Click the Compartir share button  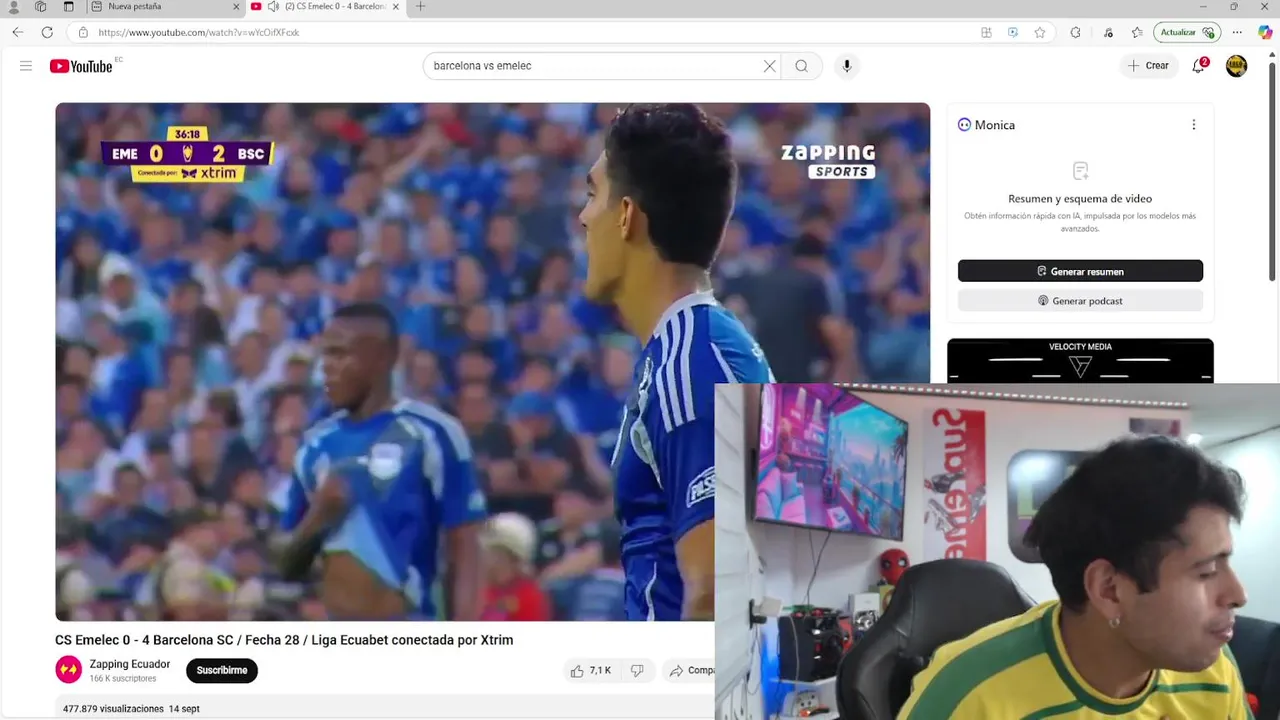(x=690, y=671)
